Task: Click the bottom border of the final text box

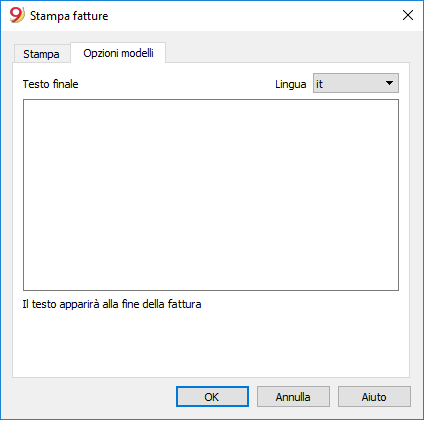Action: (211, 290)
